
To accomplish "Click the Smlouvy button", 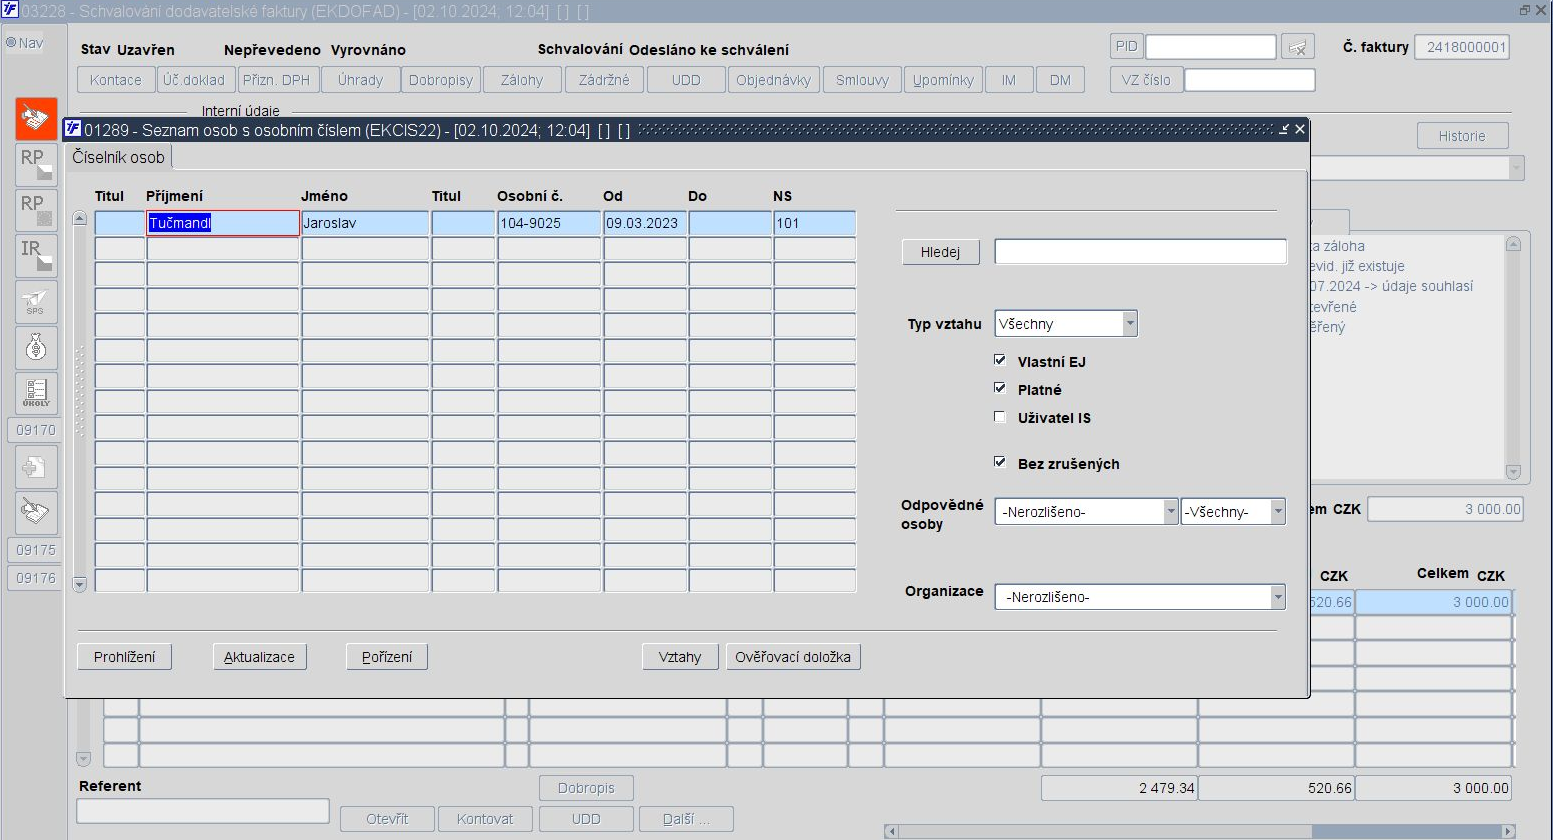I will (862, 80).
